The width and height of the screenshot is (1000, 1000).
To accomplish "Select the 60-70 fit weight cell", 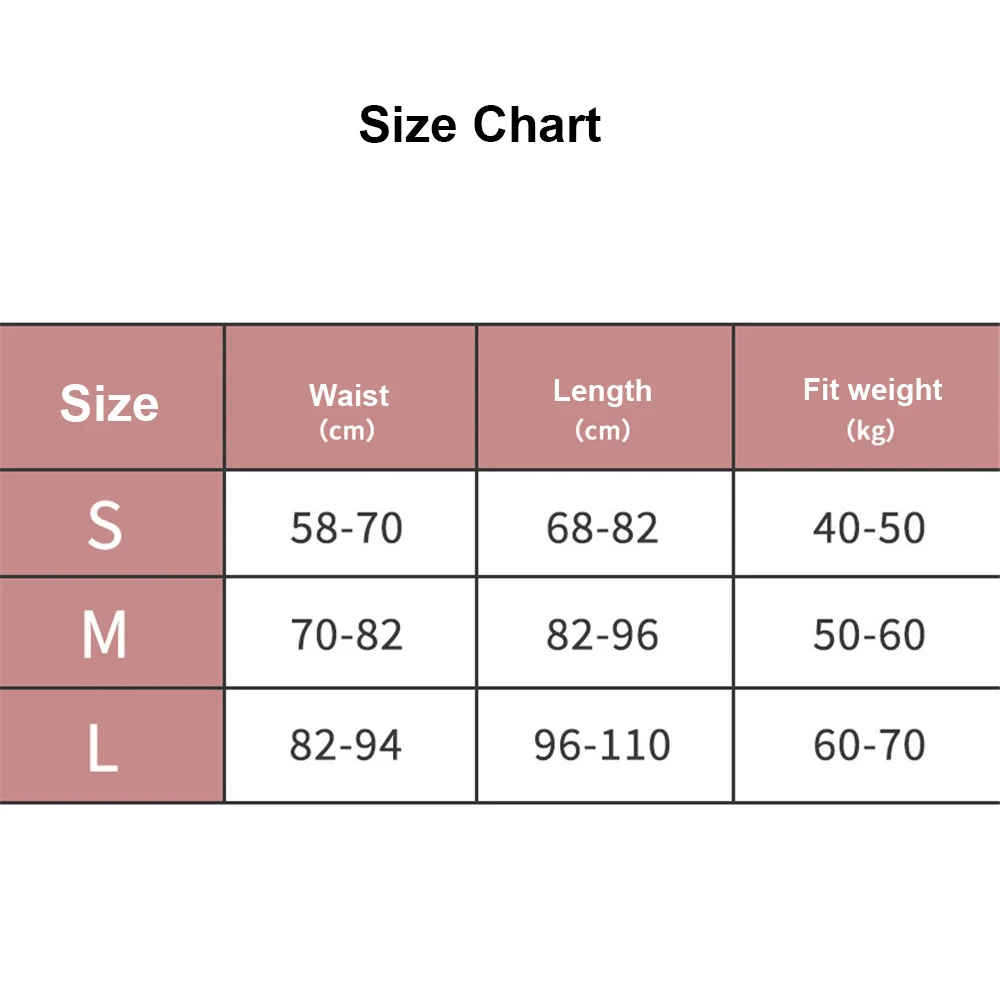I will (869, 745).
